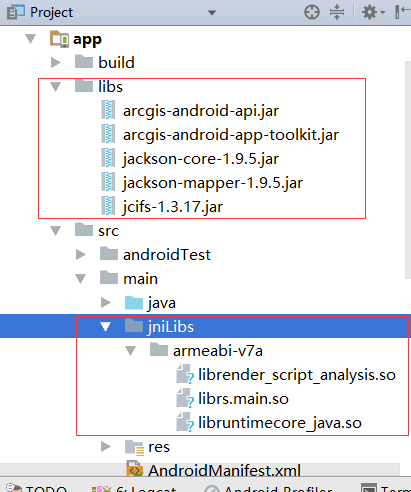Click the librs.main.so unknown file icon
The image size is (411, 492).
[185, 398]
